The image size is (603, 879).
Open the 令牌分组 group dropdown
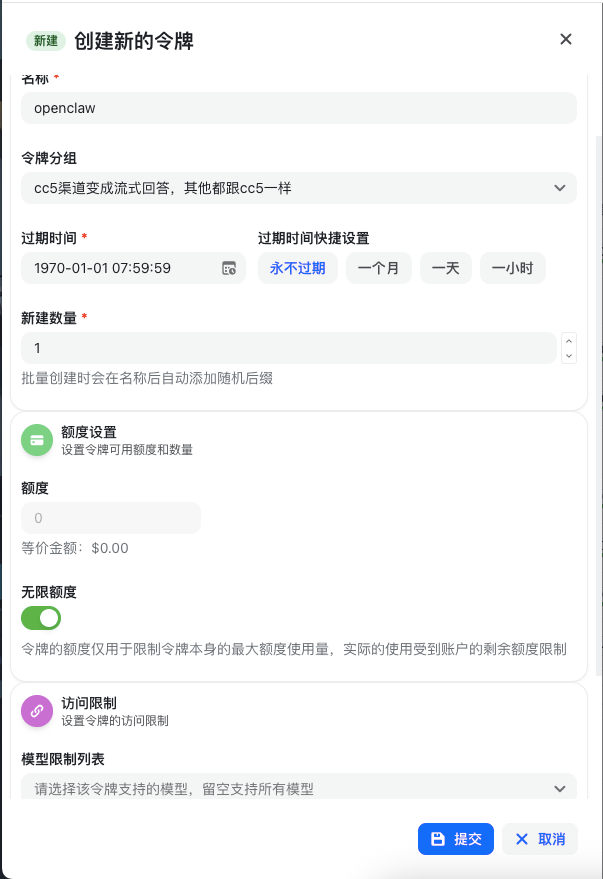click(x=298, y=187)
